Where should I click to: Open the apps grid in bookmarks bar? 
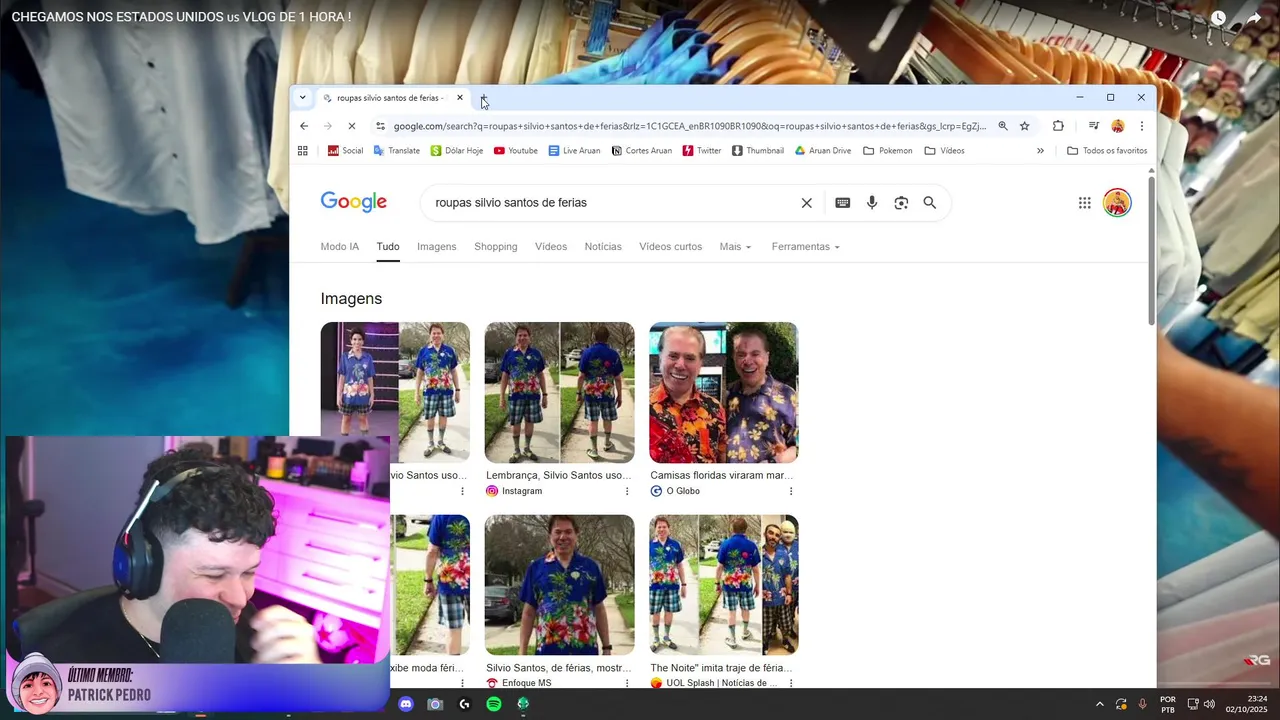pos(303,151)
